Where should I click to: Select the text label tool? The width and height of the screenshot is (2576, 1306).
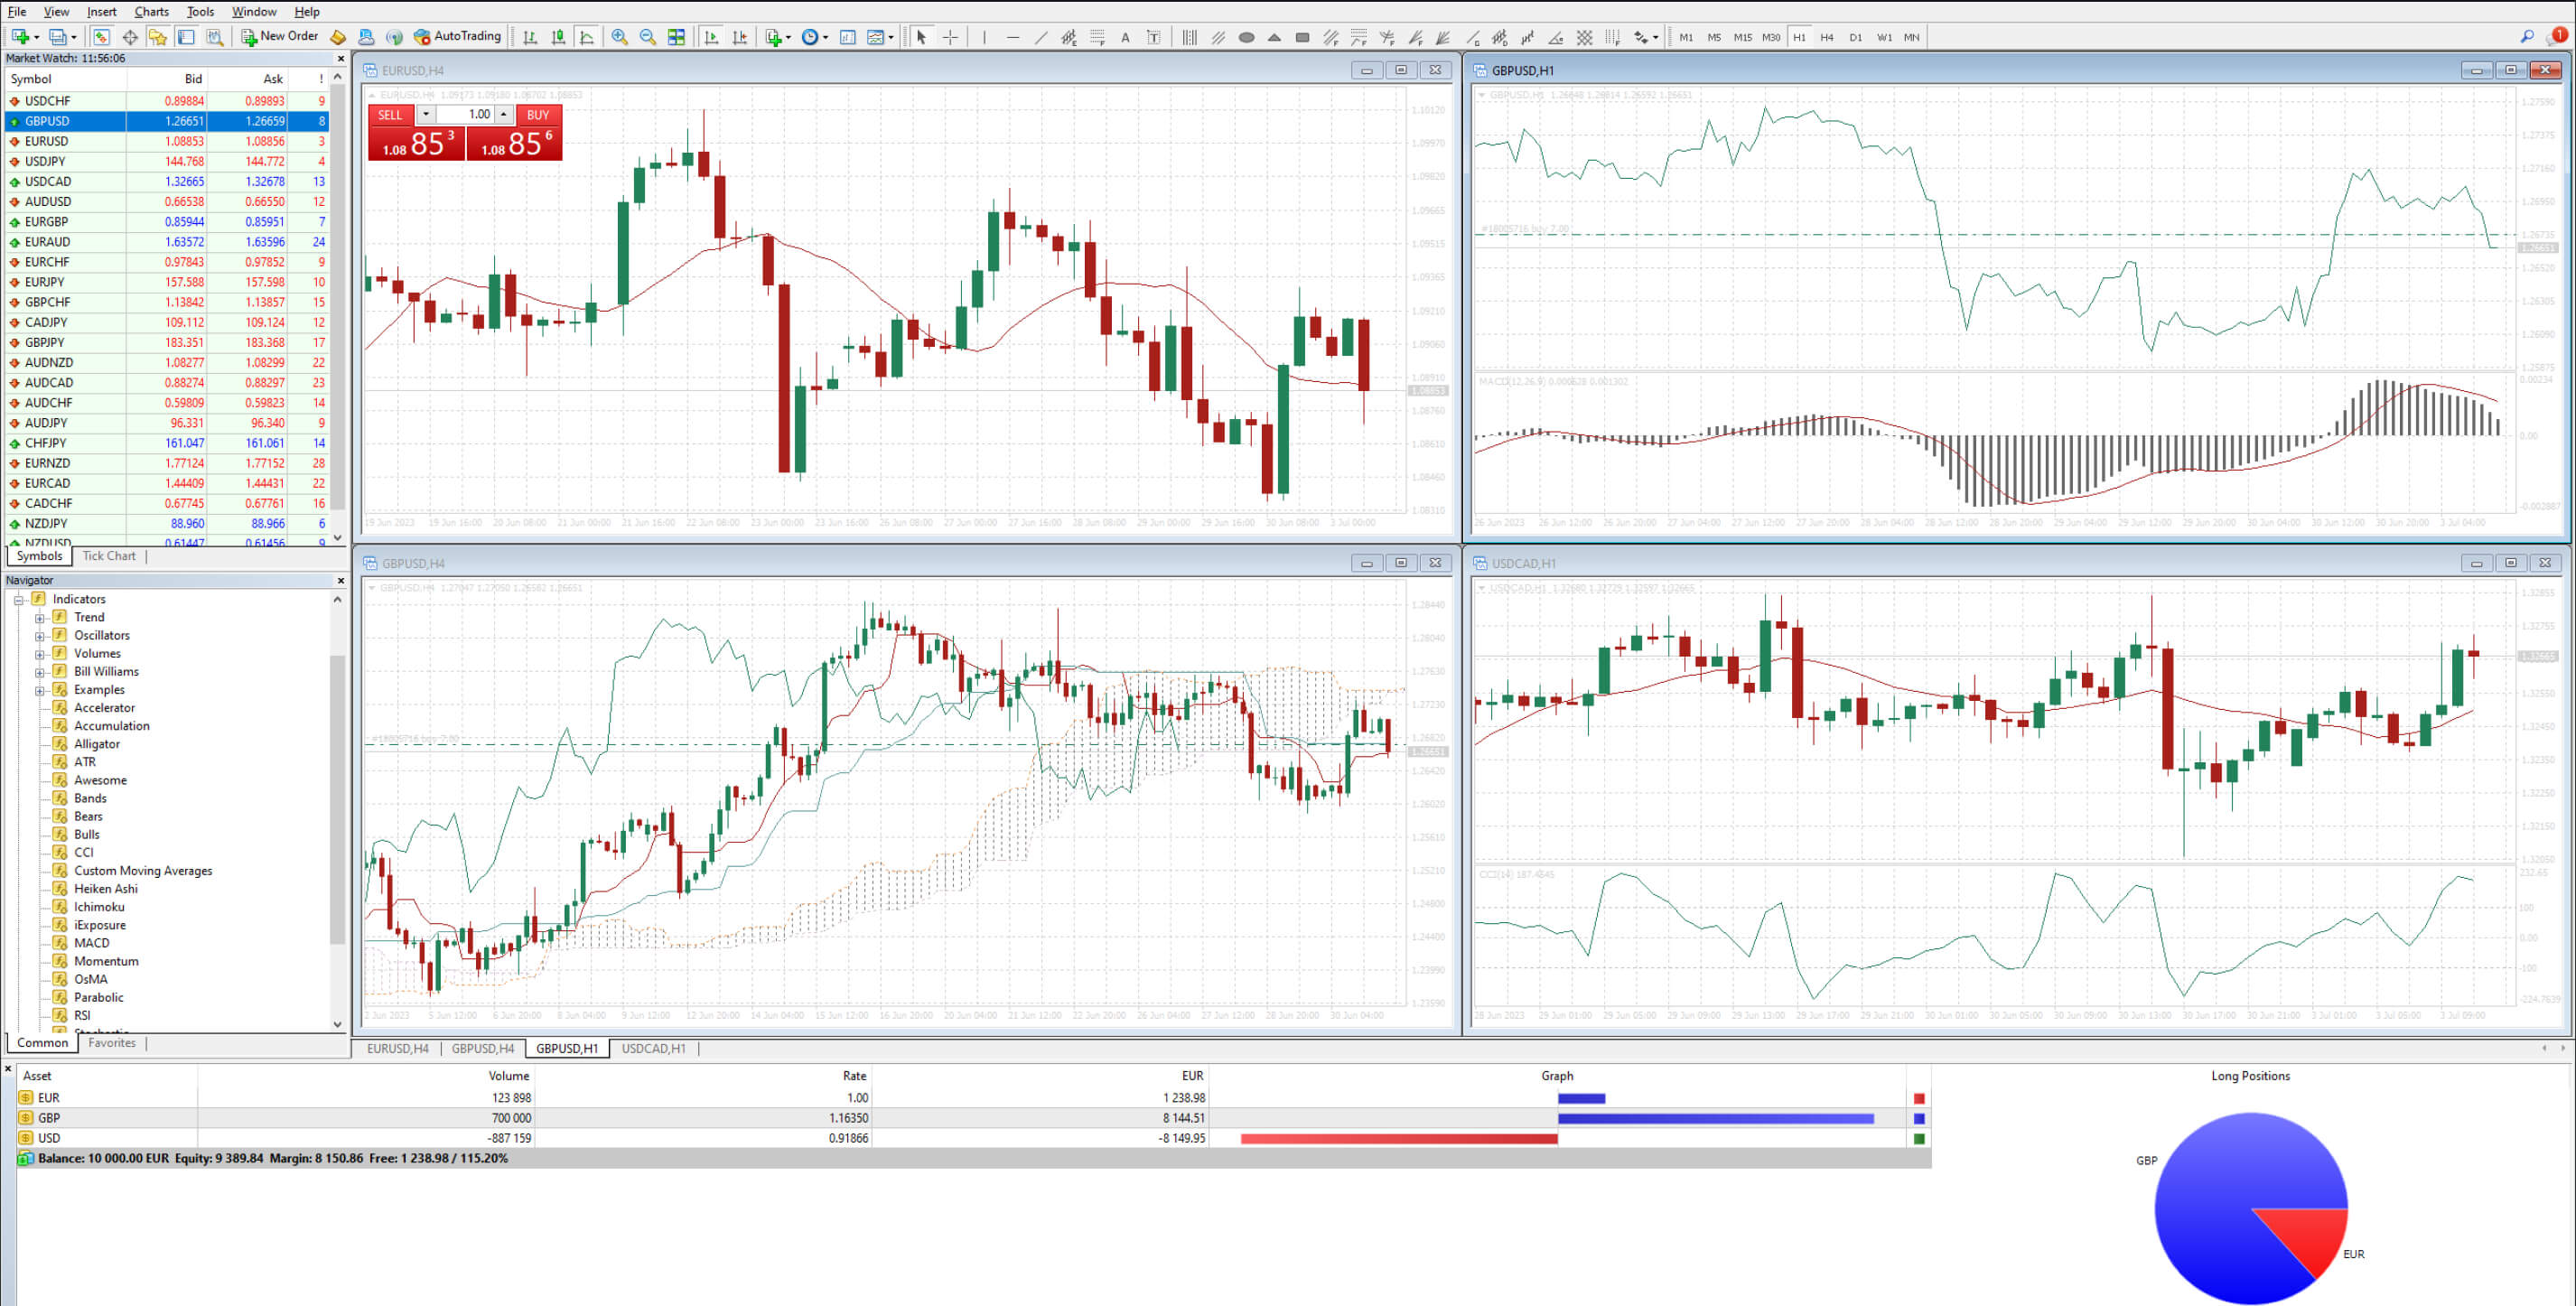[x=1152, y=37]
